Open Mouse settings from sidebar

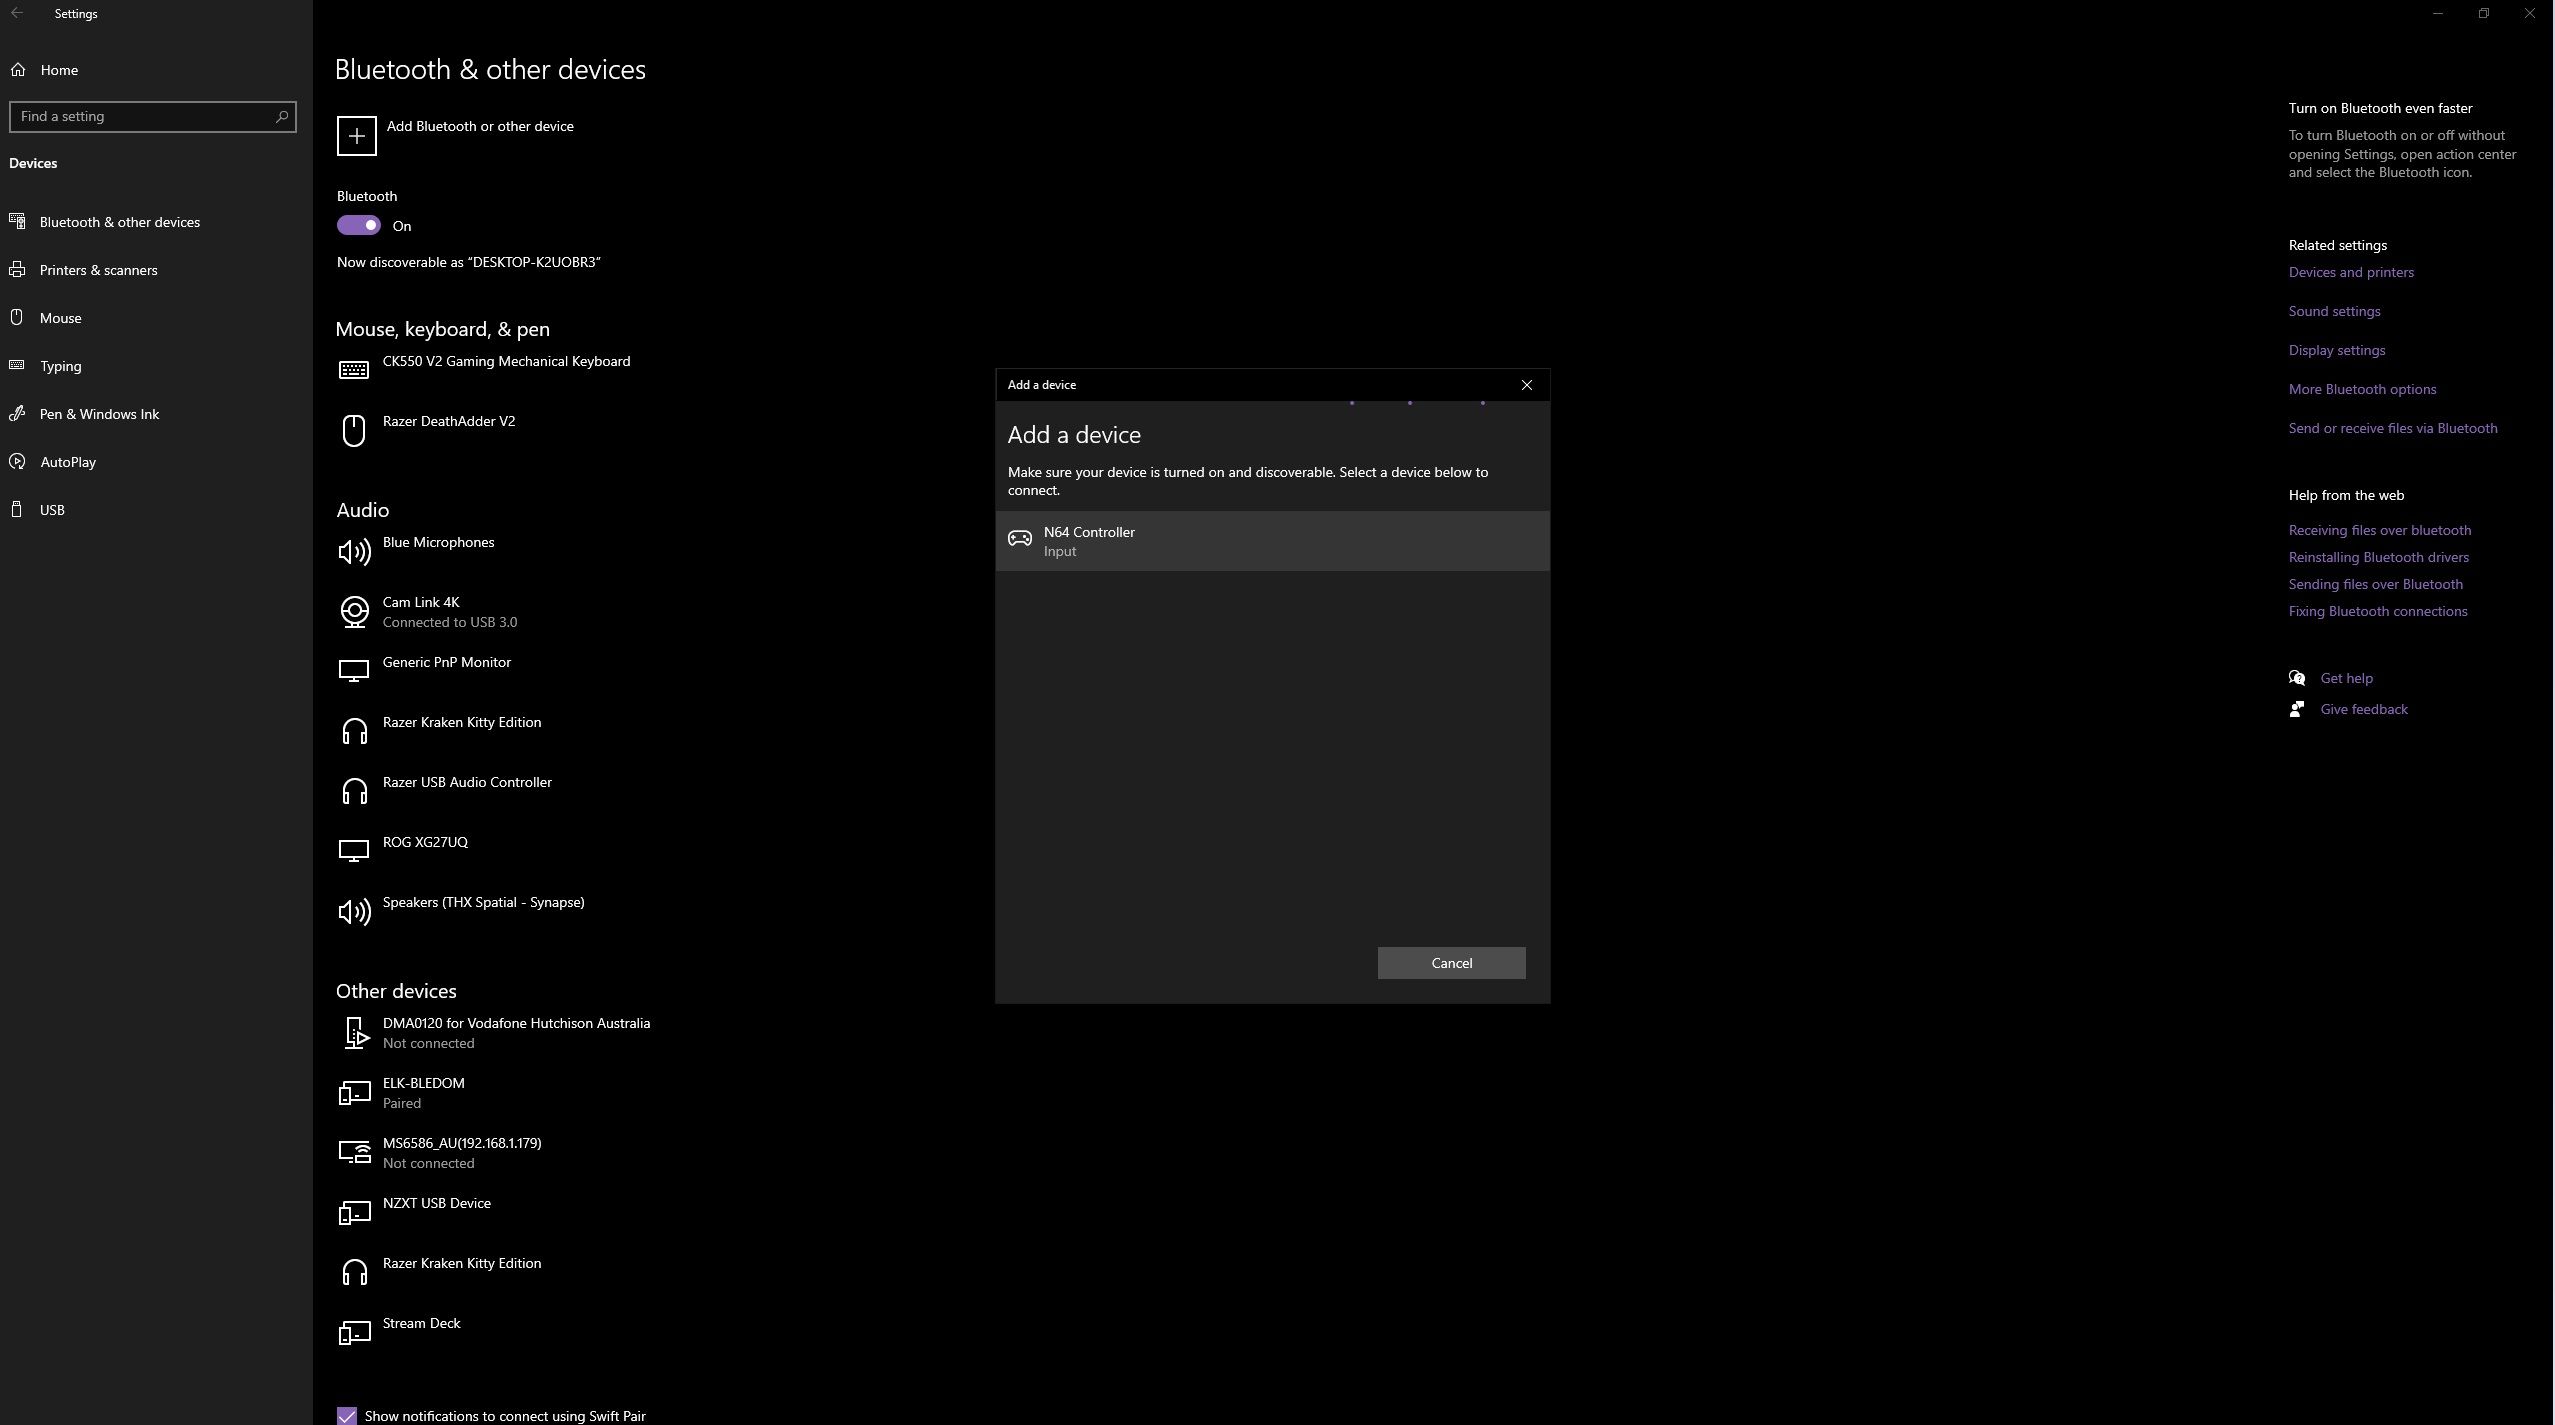[60, 317]
